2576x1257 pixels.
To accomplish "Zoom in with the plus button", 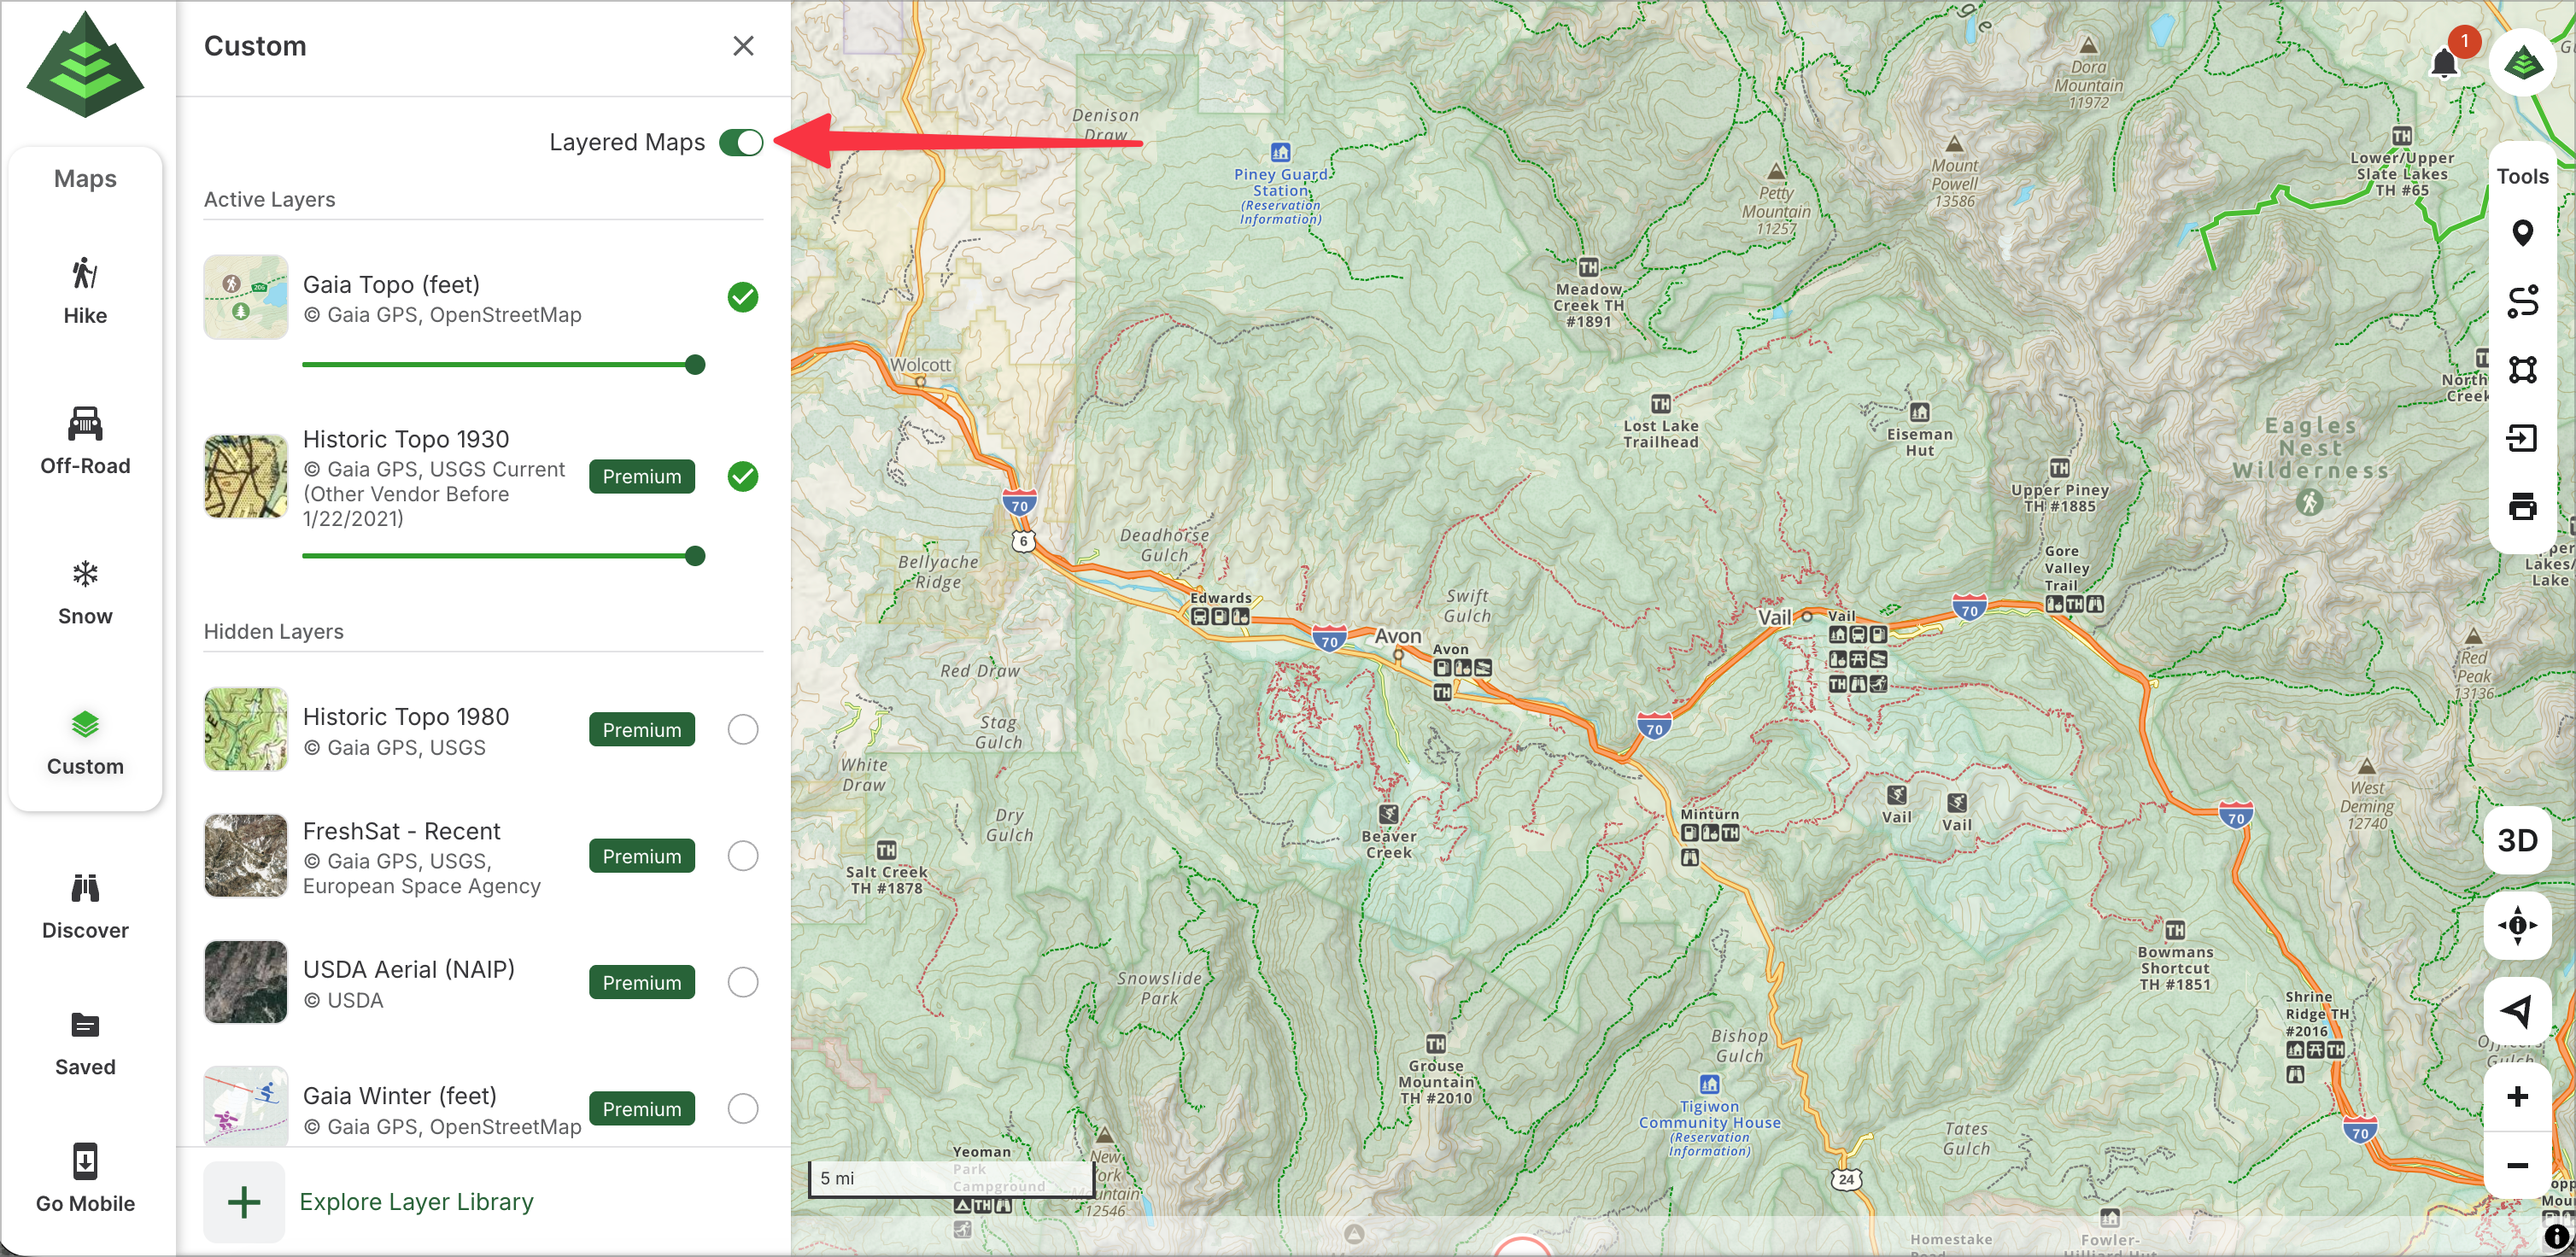I will click(2517, 1097).
